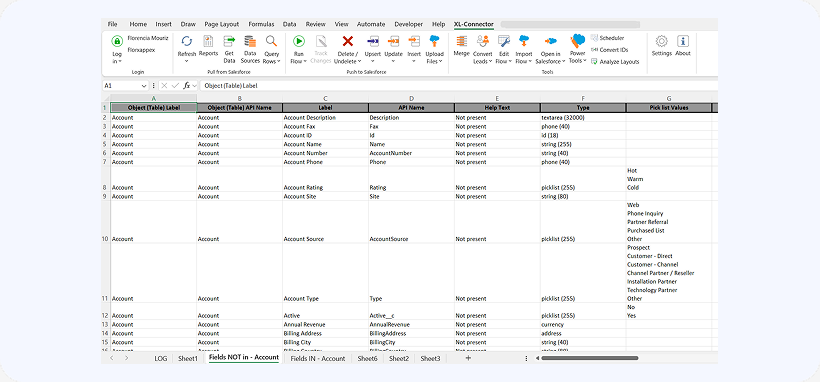Open XL-Connector Settings gear

coord(662,41)
